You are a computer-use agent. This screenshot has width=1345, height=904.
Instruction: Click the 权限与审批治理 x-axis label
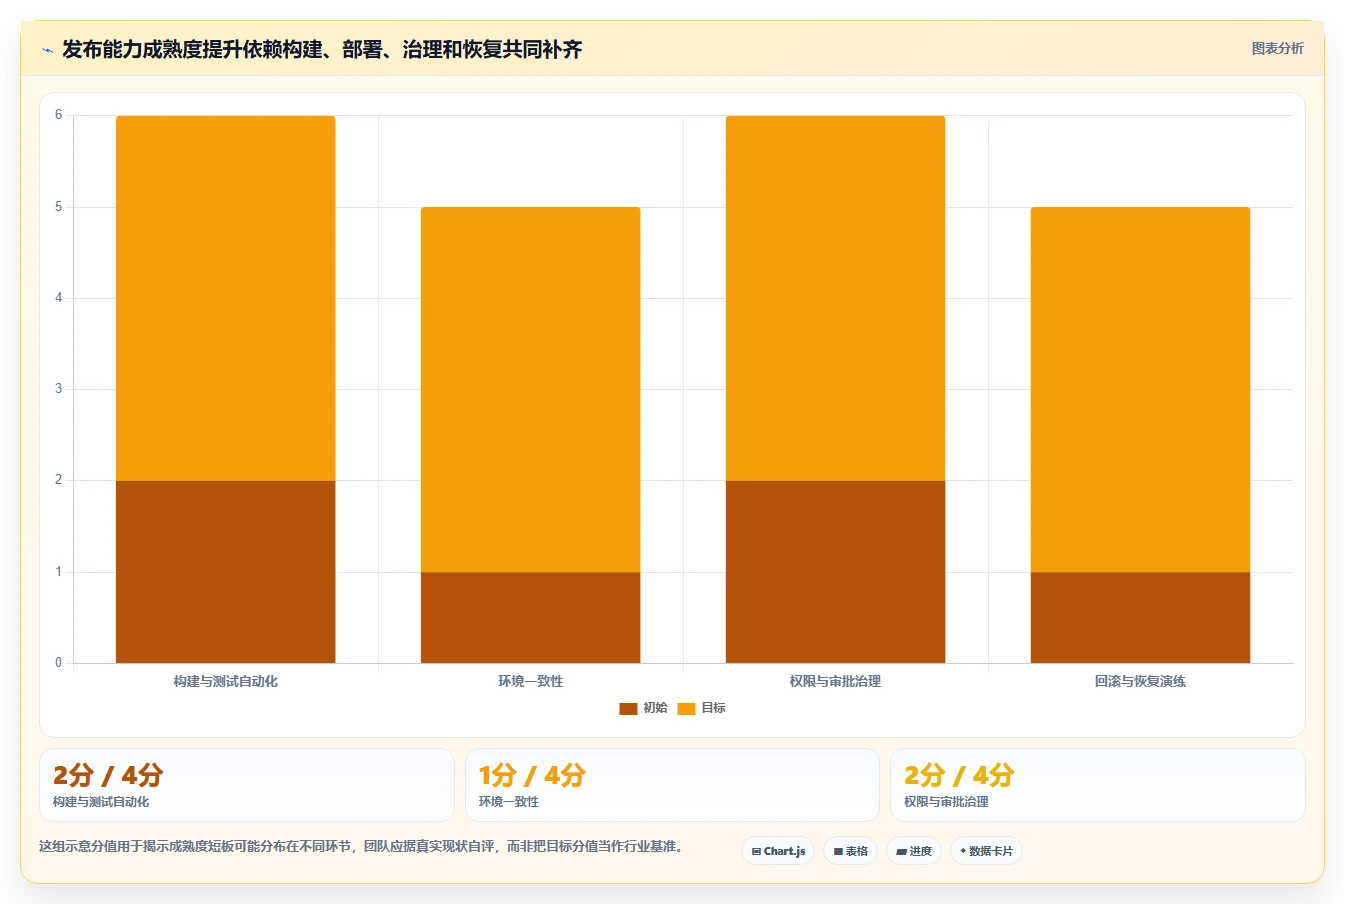click(x=835, y=681)
